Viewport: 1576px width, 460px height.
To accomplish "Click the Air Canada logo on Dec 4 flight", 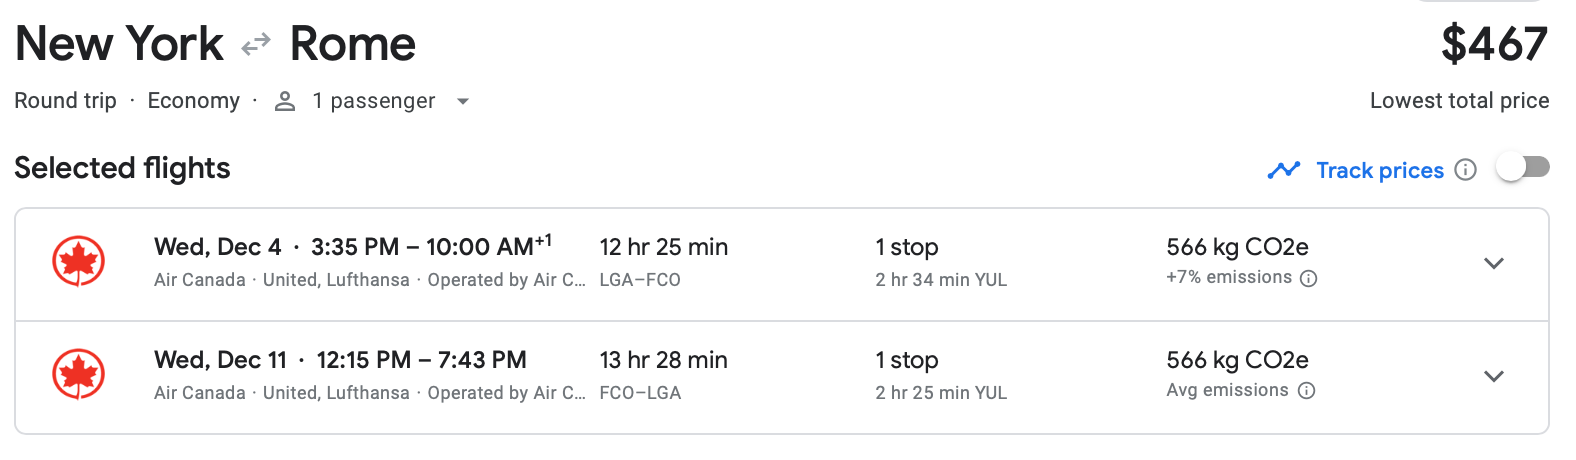I will click(x=78, y=262).
